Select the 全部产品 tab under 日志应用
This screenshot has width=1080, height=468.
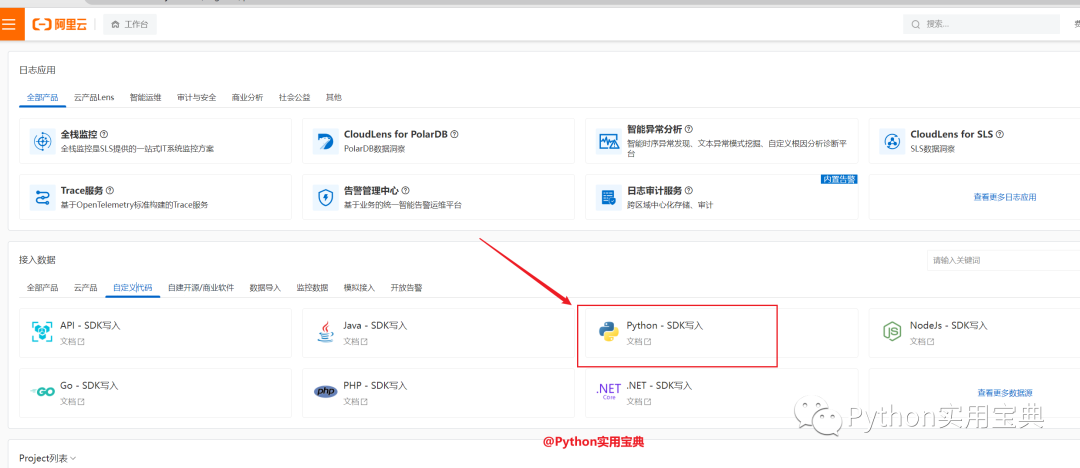point(42,97)
